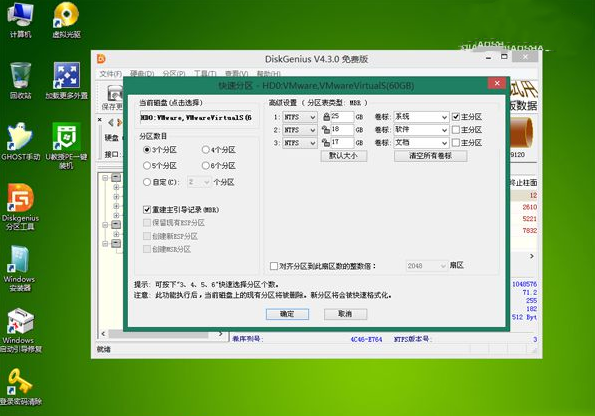The image size is (595, 416).
Task: Click the 加载更多外置 desktop icon
Action: [66, 80]
